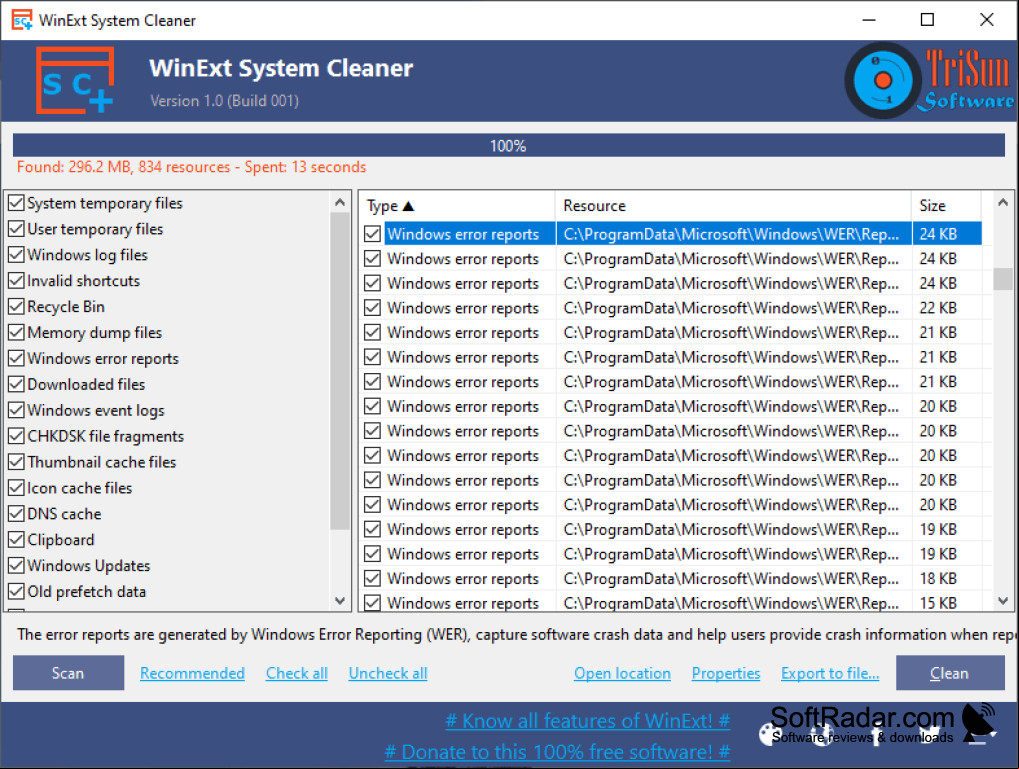Image resolution: width=1019 pixels, height=769 pixels.
Task: Select the 22 KB row resource path
Action: [731, 308]
